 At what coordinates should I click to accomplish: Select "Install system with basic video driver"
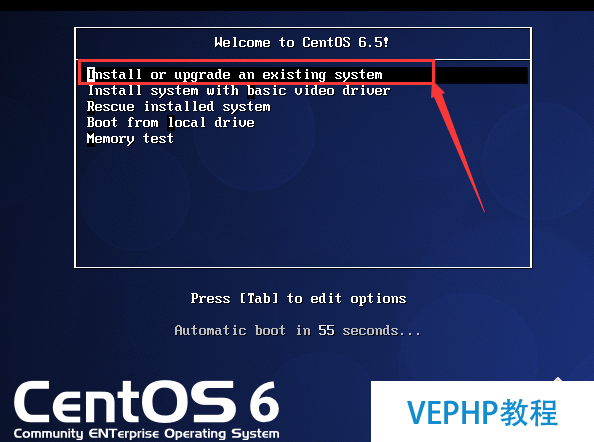pos(239,91)
